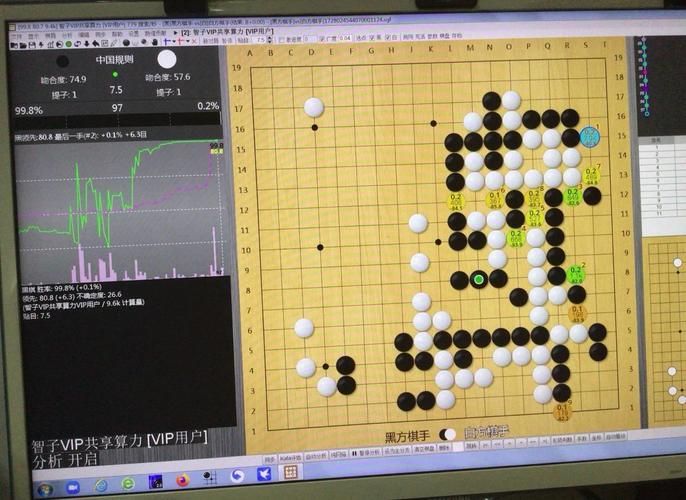Click the Kata评估 button

pos(290,458)
